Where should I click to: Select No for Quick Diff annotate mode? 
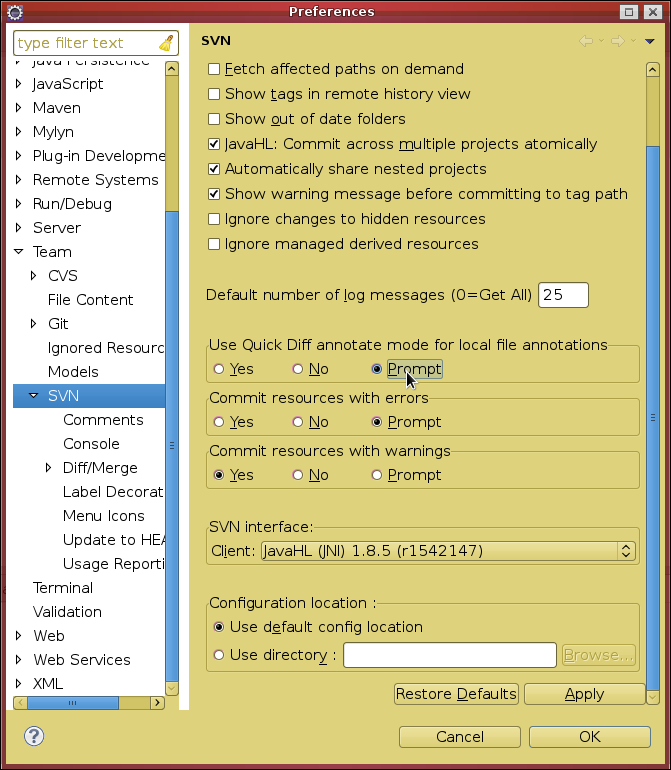[x=298, y=369]
